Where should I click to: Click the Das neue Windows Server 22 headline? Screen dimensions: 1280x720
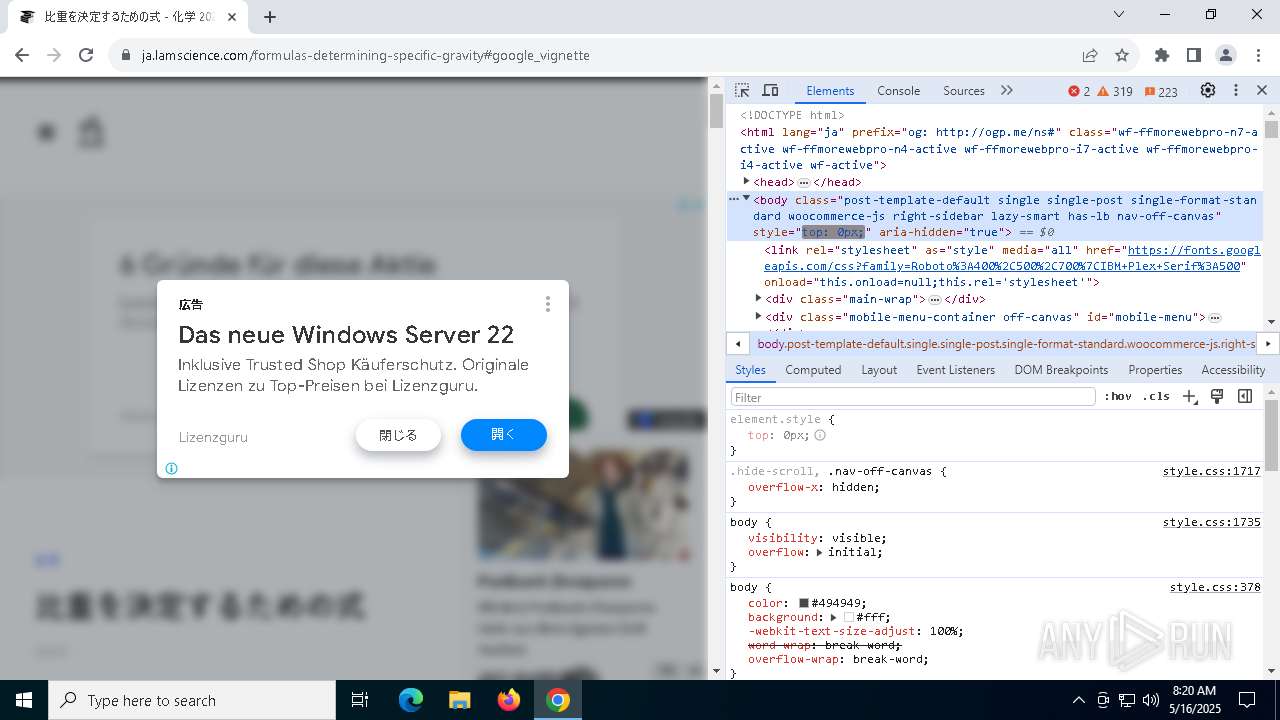click(346, 334)
